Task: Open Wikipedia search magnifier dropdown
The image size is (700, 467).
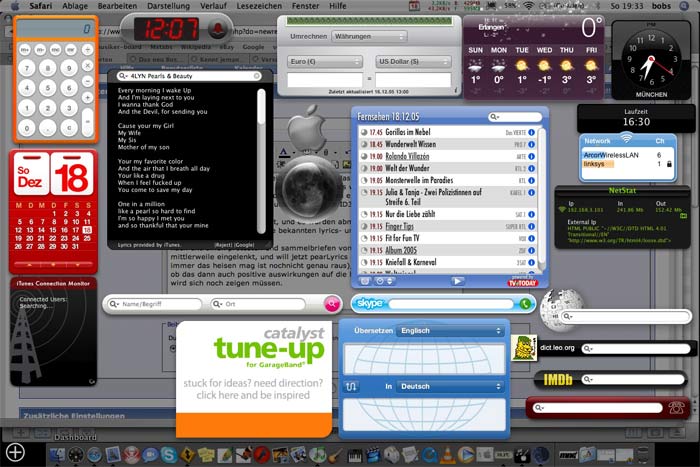Action: [568, 317]
